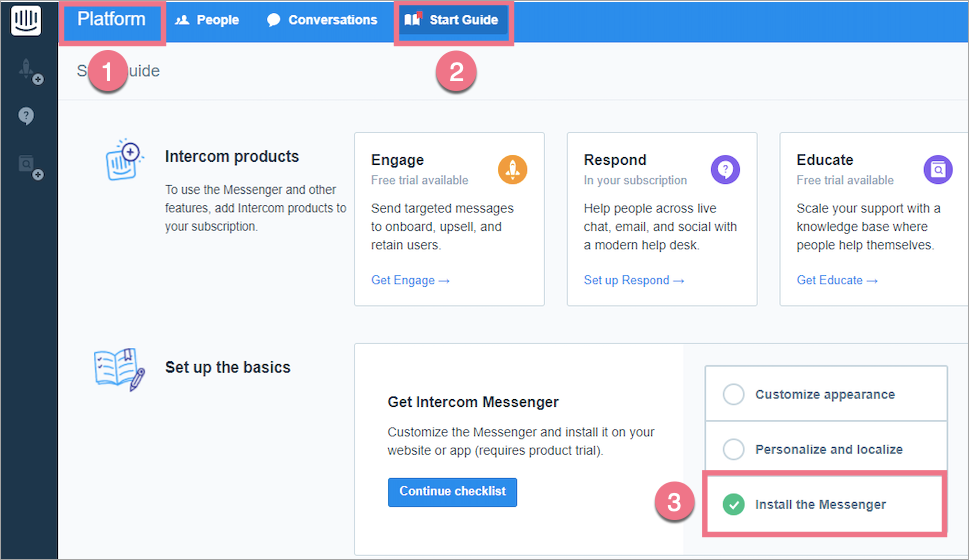Screen dimensions: 969x560
Task: Follow the Get Educate link
Action: 836,280
